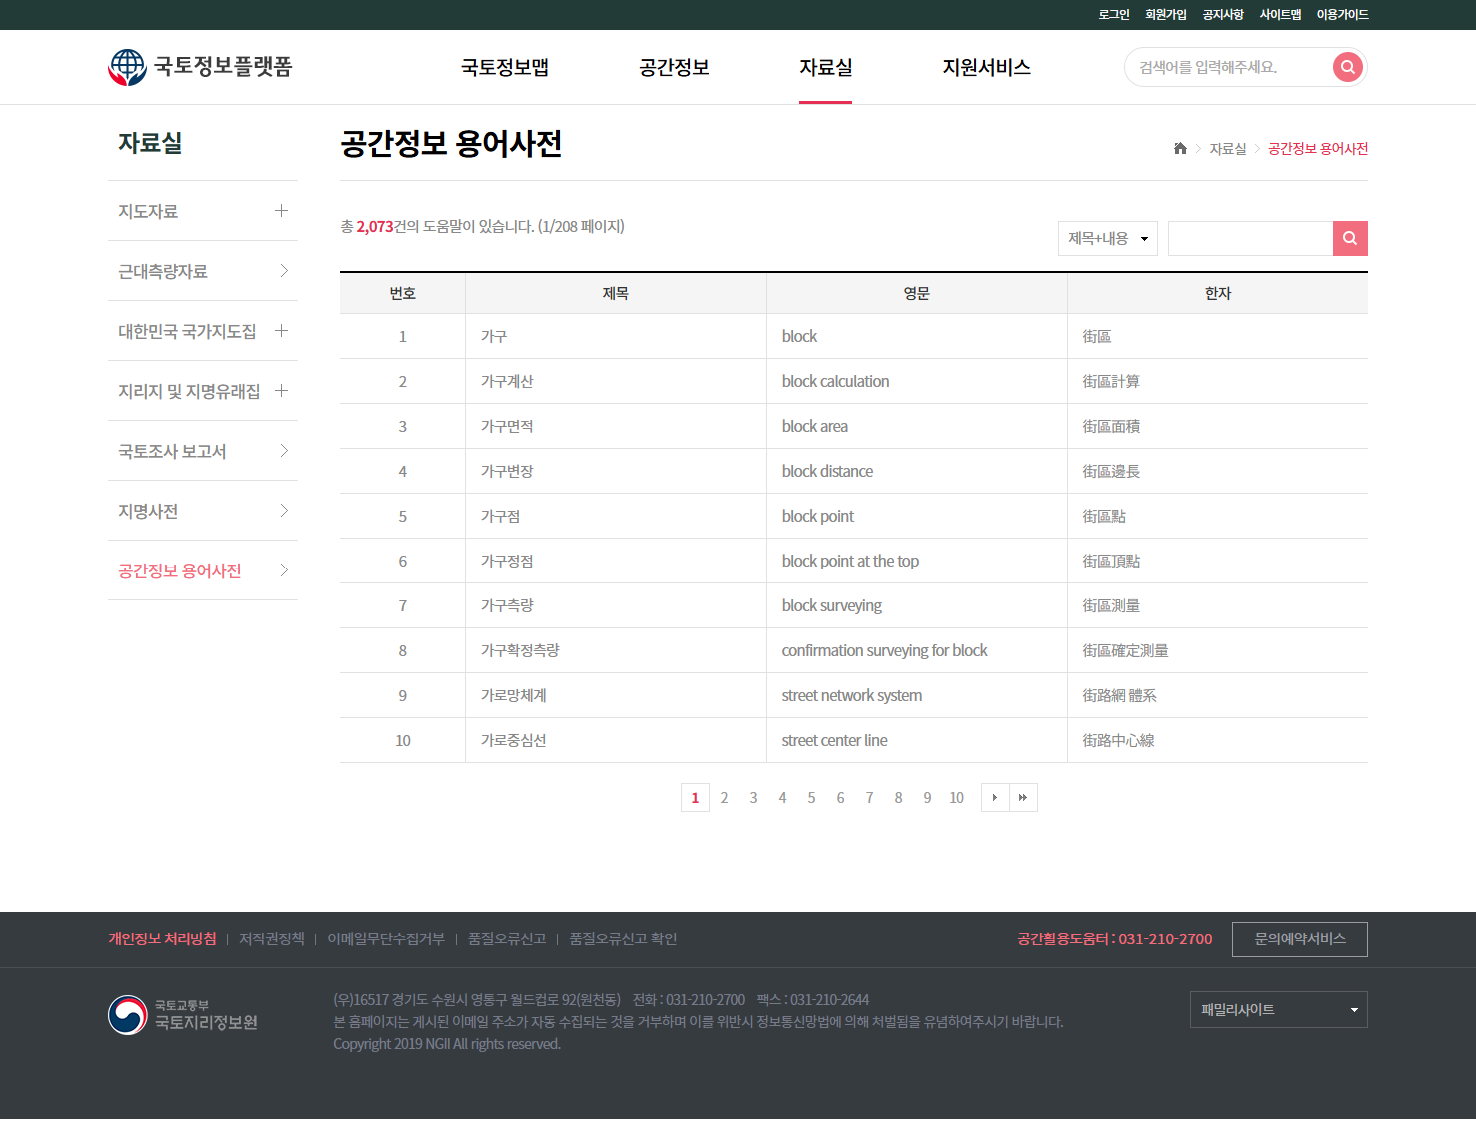This screenshot has height=1121, width=1476.
Task: Go to page 5 of results
Action: pos(811,797)
